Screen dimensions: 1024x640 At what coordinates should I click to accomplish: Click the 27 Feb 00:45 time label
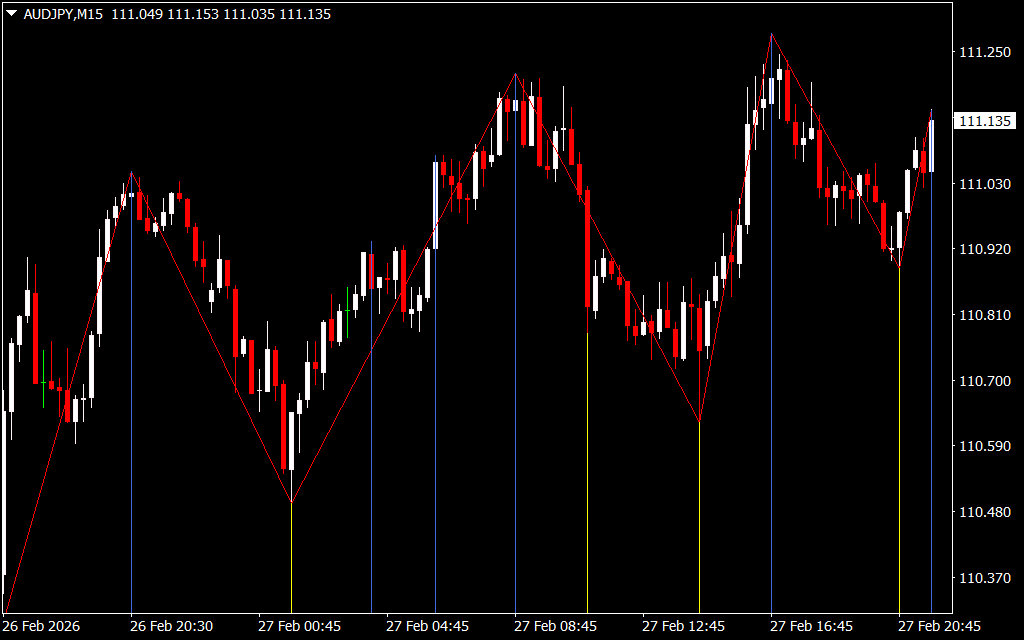click(x=299, y=626)
